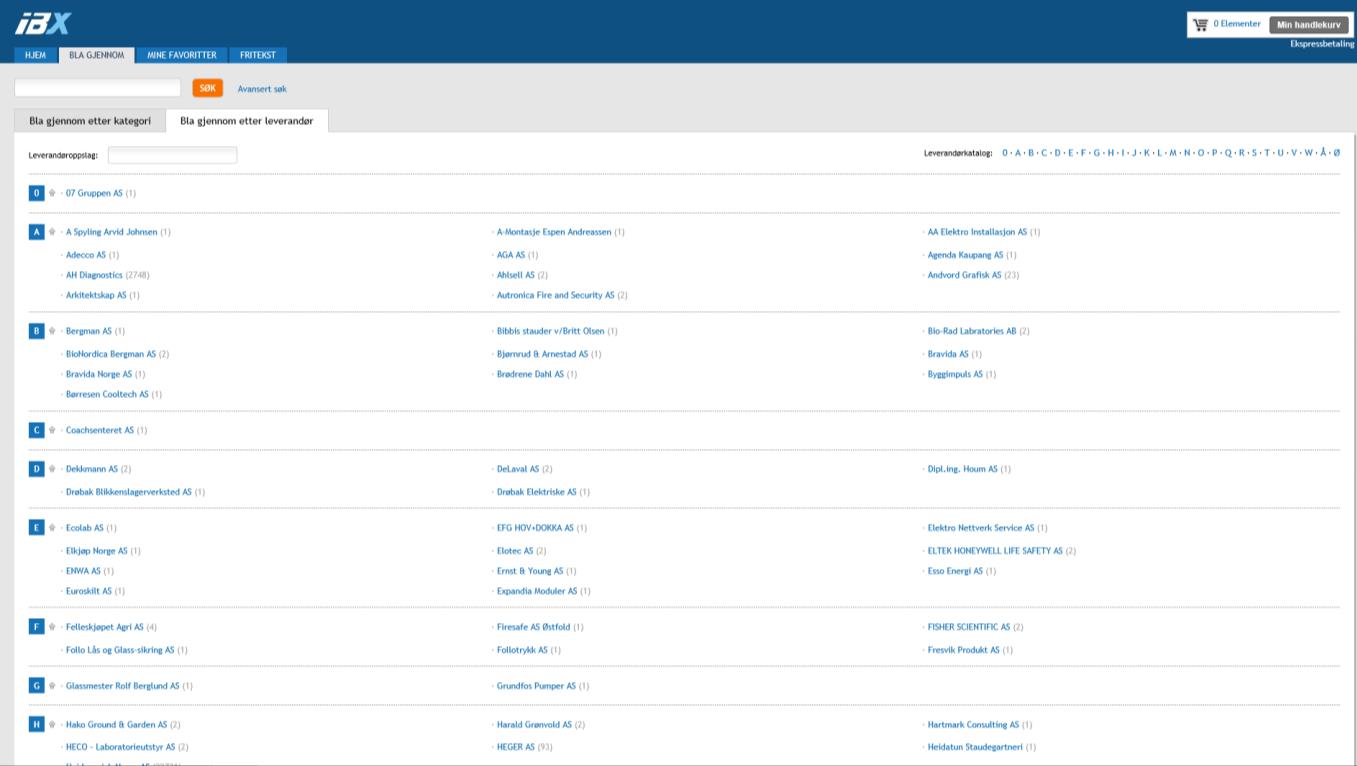Jump to letter Å in Leverandørkatalog index

tap(1323, 153)
